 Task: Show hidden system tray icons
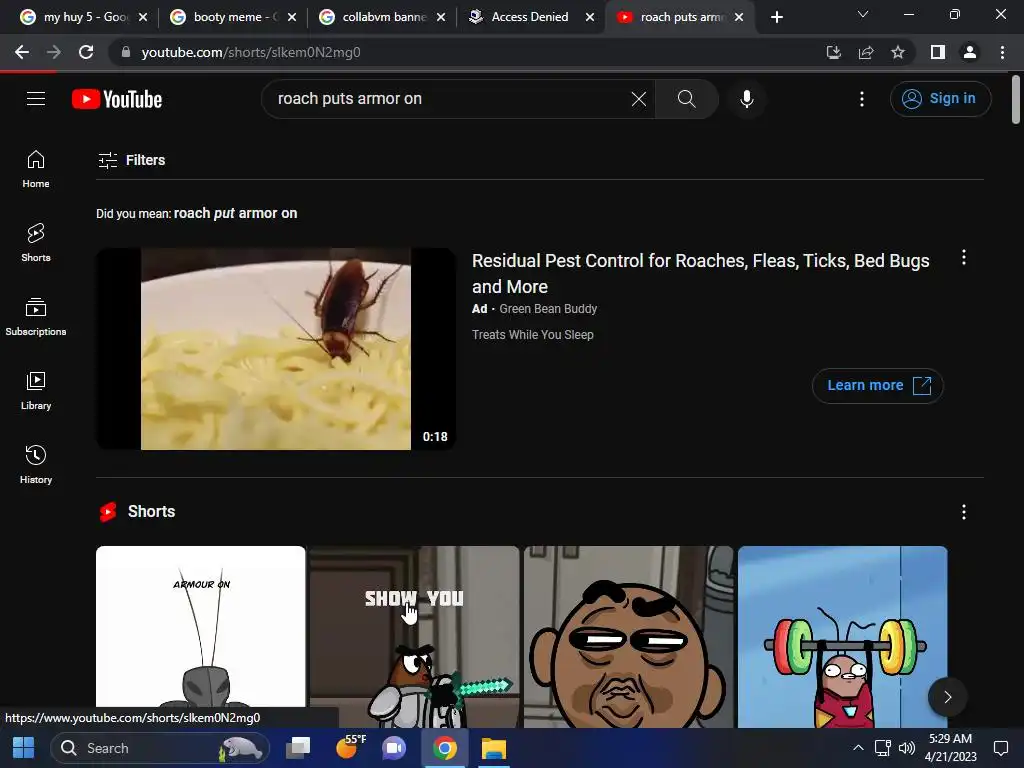[858, 748]
